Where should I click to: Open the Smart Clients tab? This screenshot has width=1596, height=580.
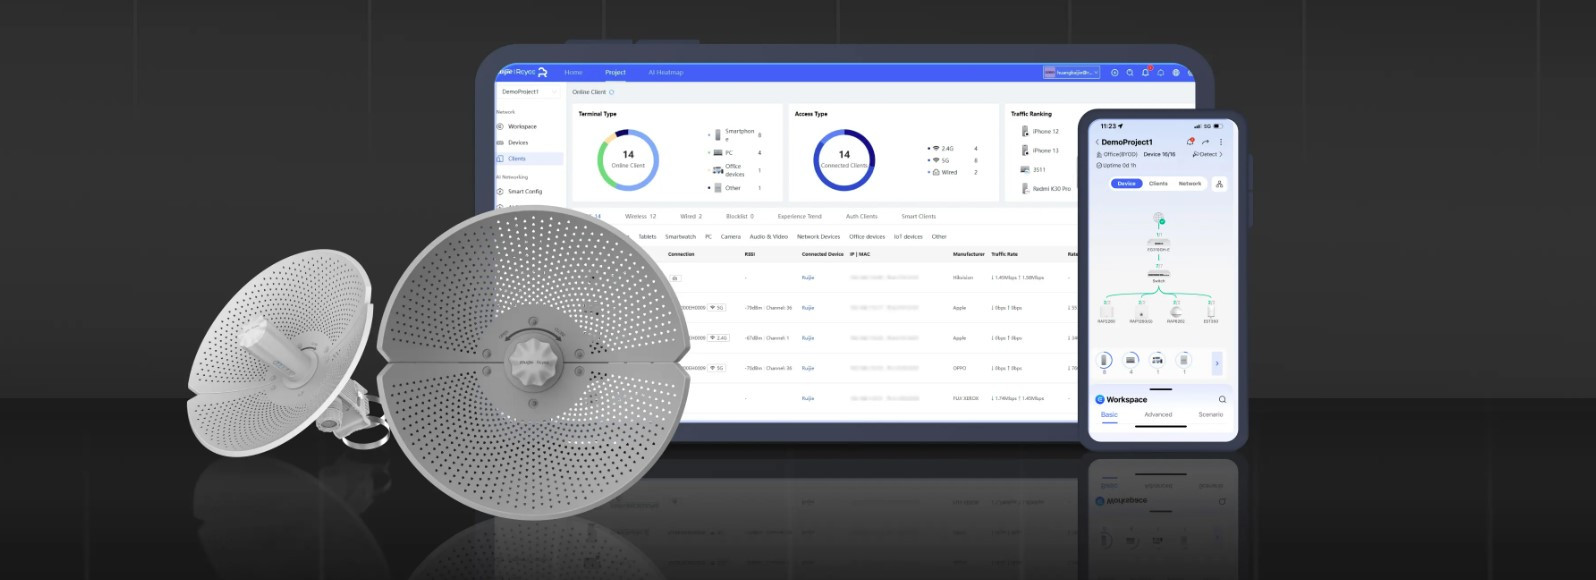[x=919, y=216]
